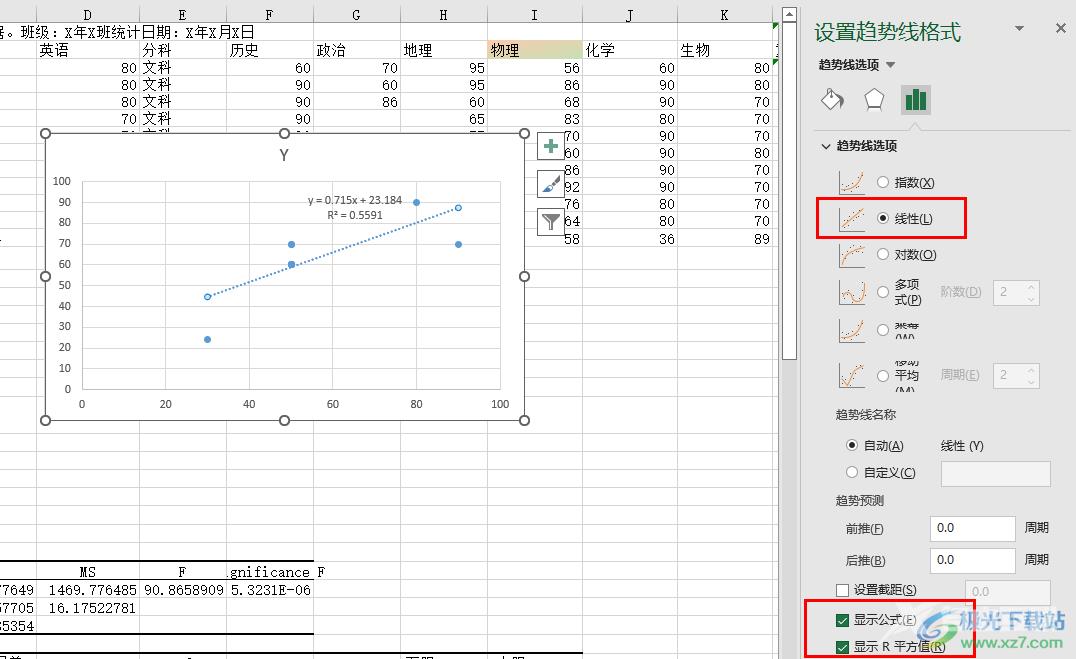Select the 对数(O) logarithmic radio button
The image size is (1076, 659).
883,255
